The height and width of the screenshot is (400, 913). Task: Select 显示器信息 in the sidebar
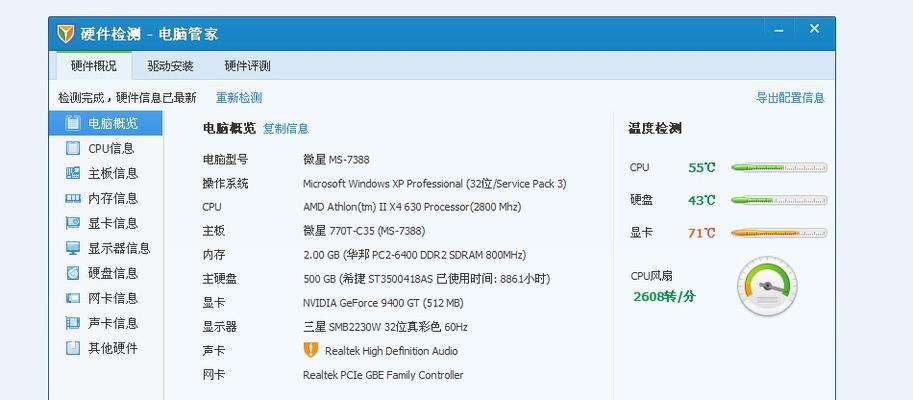click(x=105, y=249)
